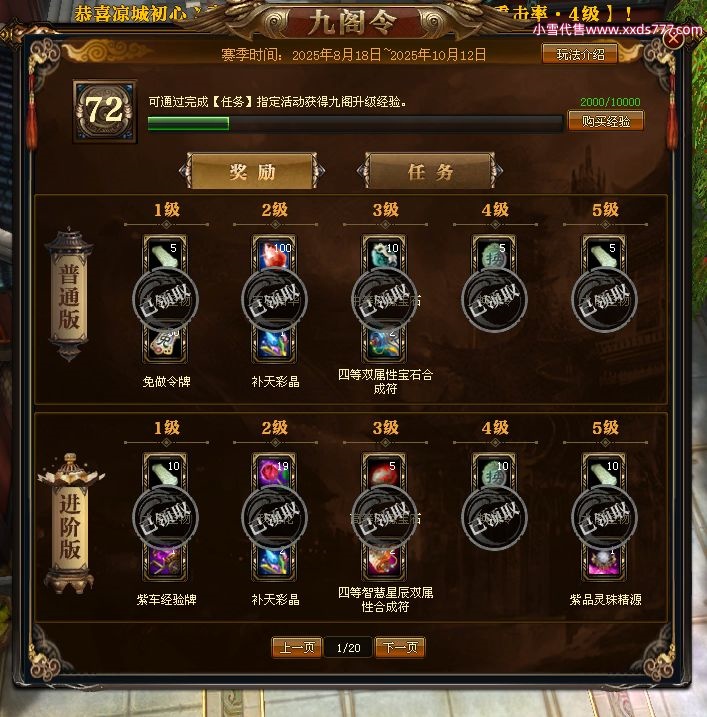Go to previous page with 上一页
707x717 pixels.
(x=297, y=647)
